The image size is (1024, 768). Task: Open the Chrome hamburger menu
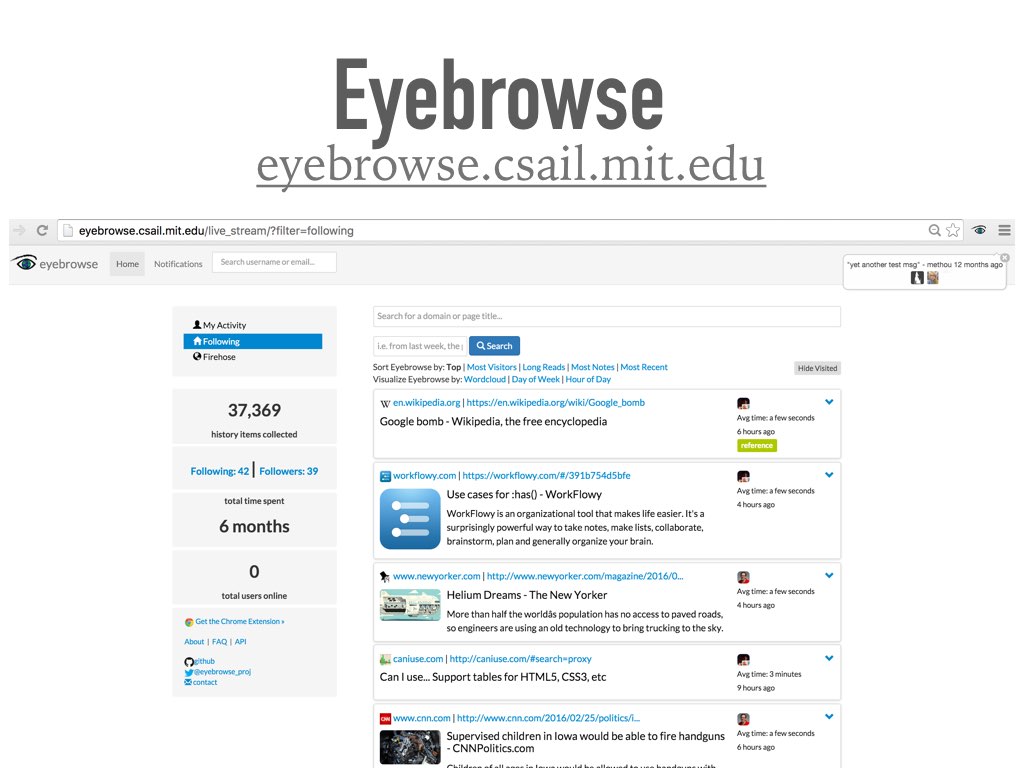[x=1004, y=230]
